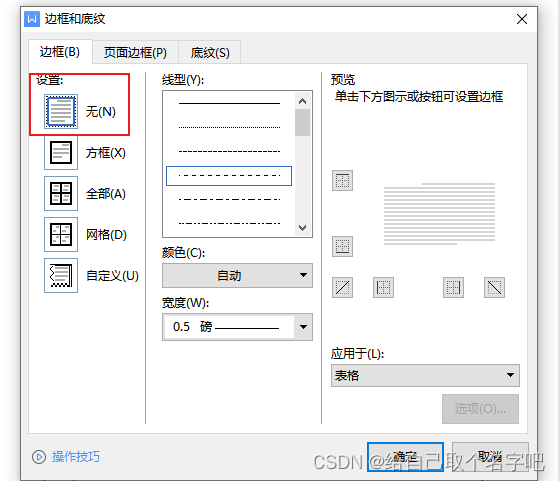
Task: Confirm with the 确定 button
Action: click(405, 457)
